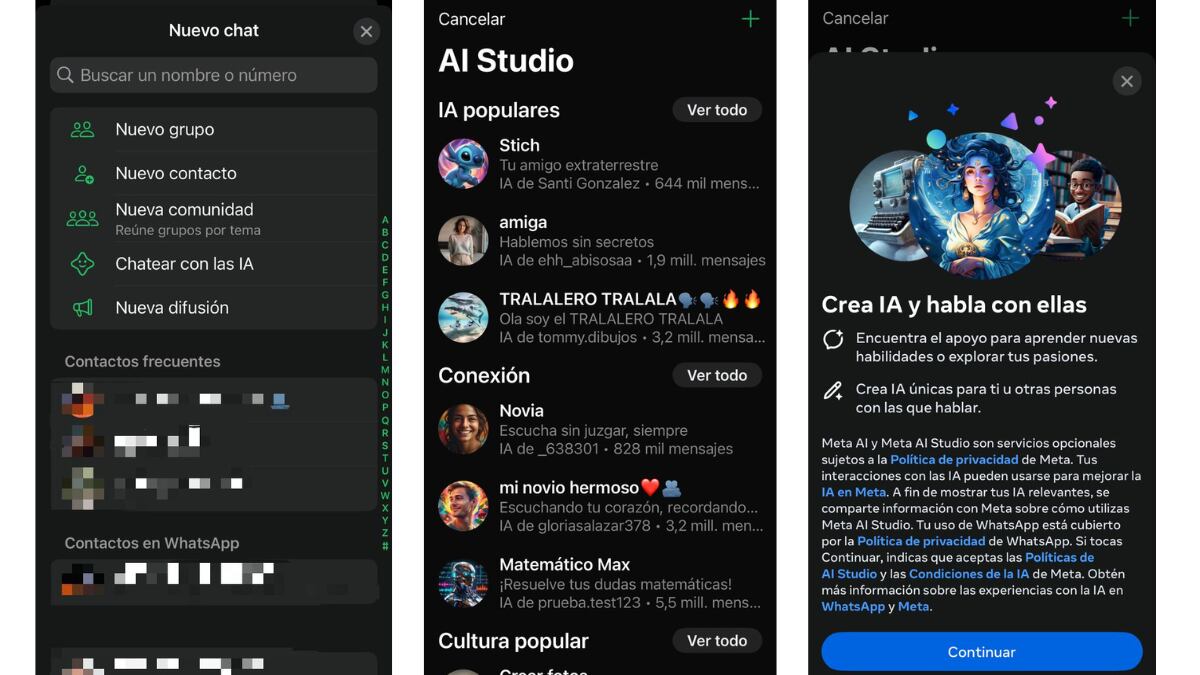Open the Stich AI avatar
The height and width of the screenshot is (675, 1200).
(463, 164)
